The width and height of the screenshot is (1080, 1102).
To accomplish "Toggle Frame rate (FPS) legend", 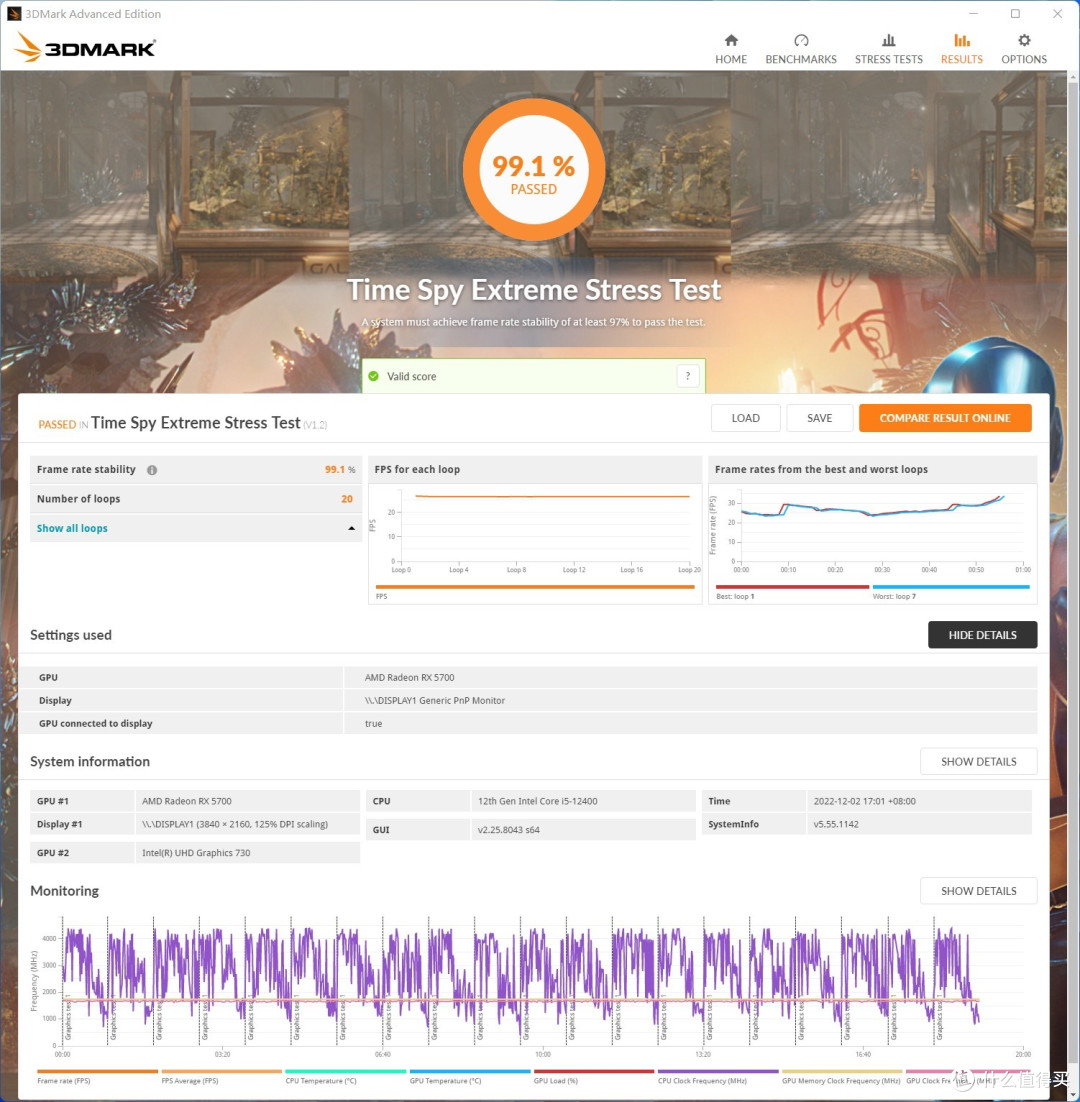I will tap(97, 1077).
